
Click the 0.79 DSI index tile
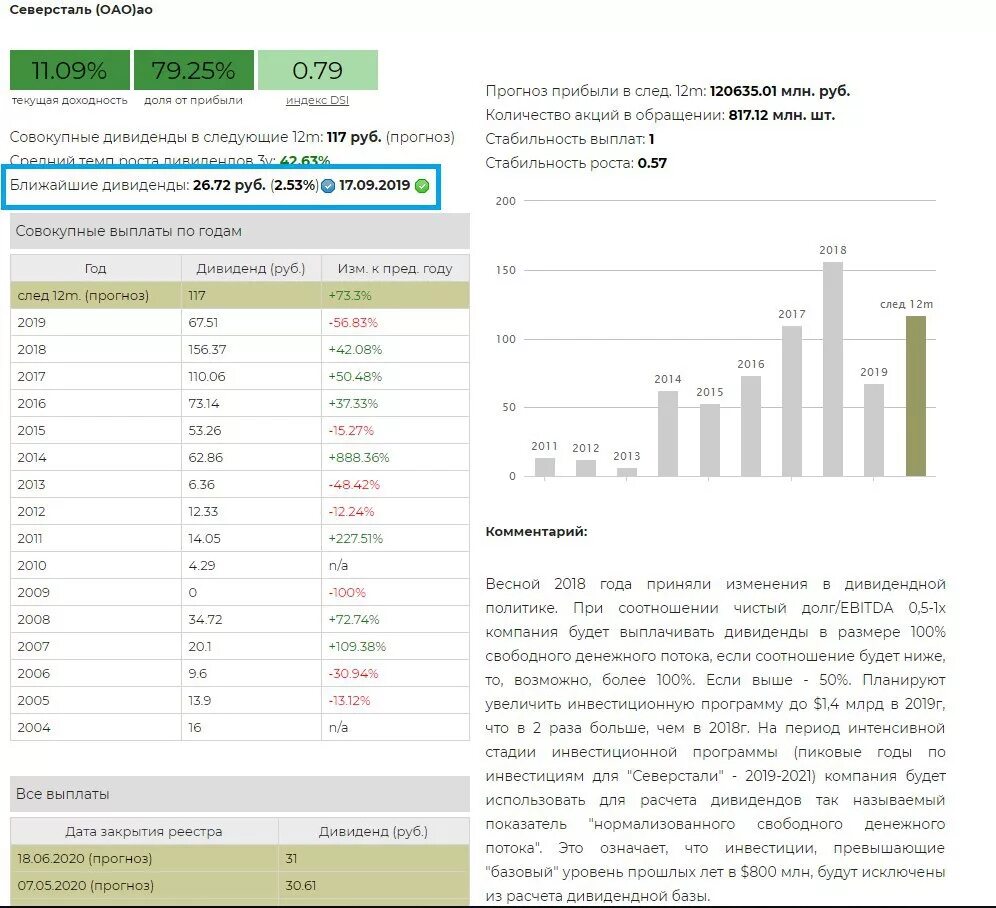coord(318,70)
